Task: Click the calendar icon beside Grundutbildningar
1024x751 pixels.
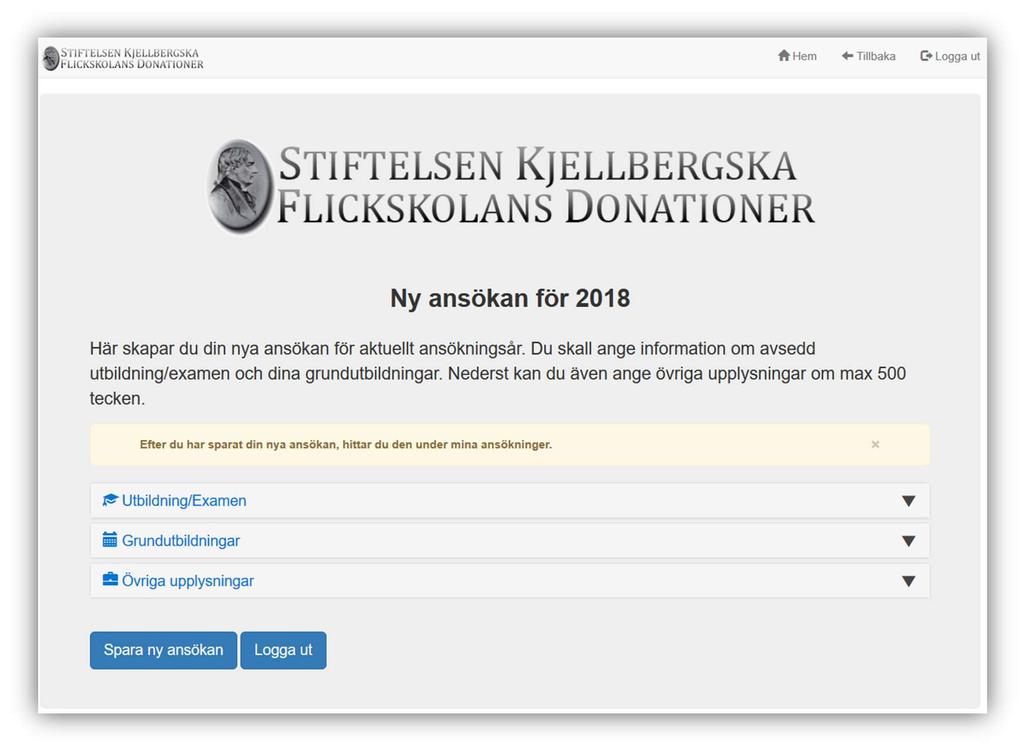Action: coord(110,540)
